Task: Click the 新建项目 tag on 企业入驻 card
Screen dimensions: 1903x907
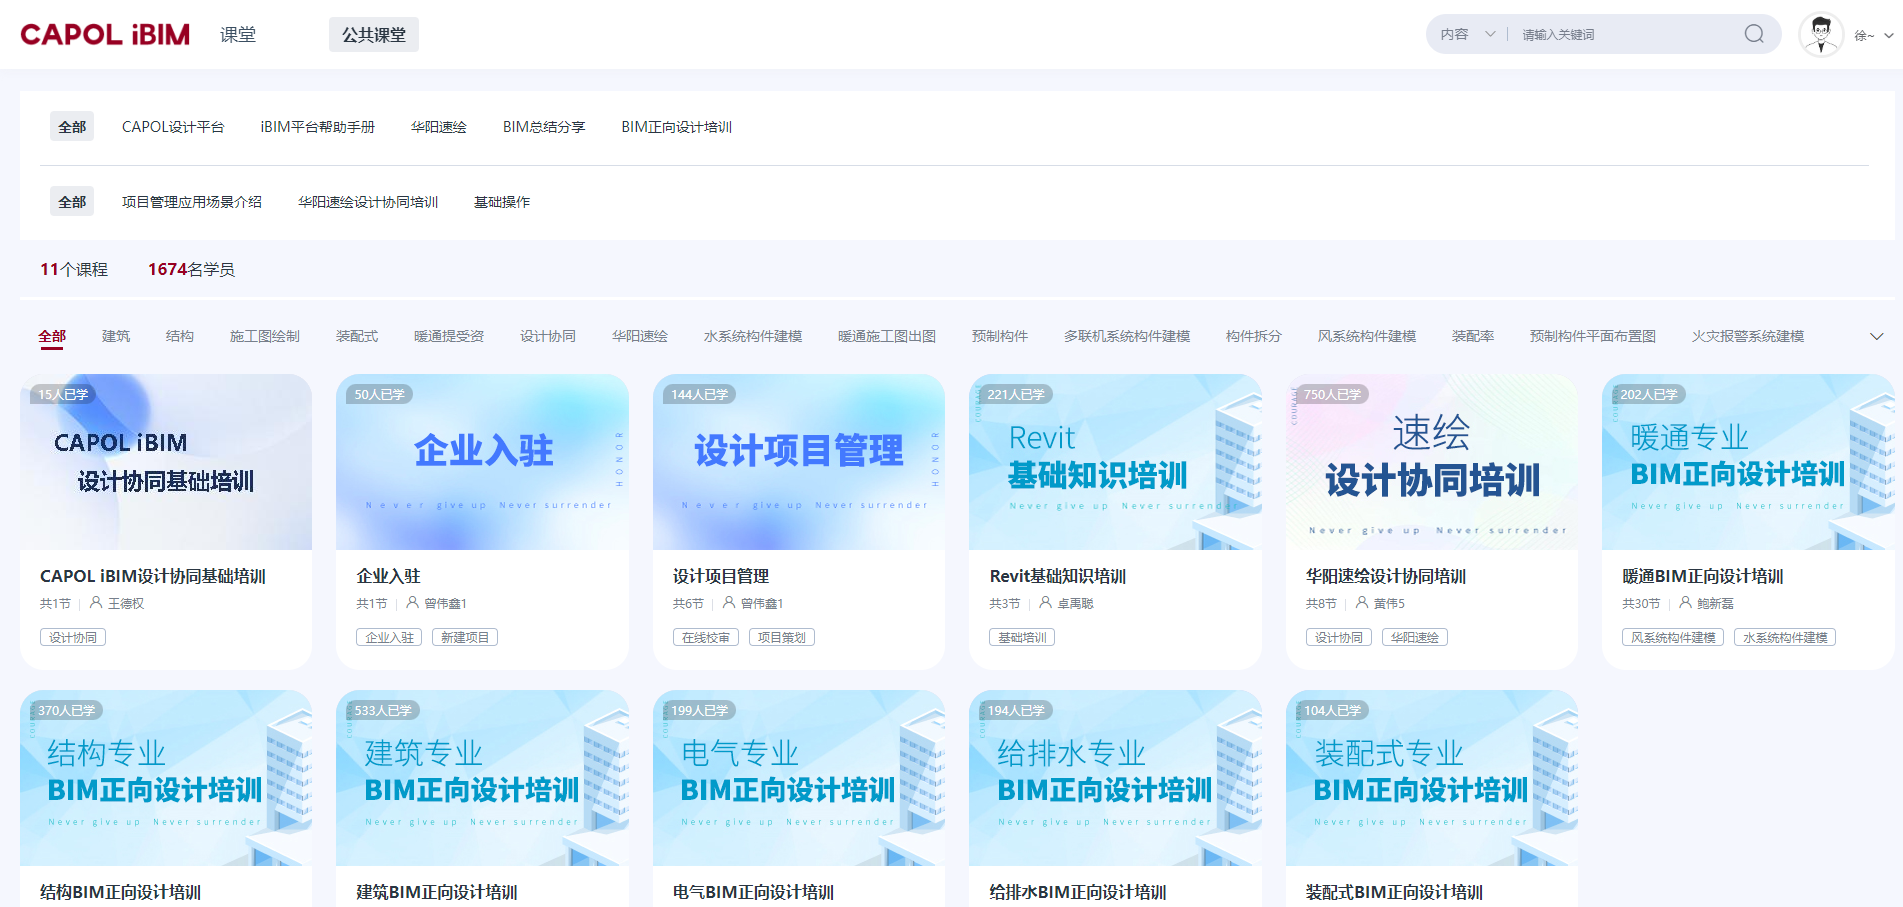Action: click(465, 637)
